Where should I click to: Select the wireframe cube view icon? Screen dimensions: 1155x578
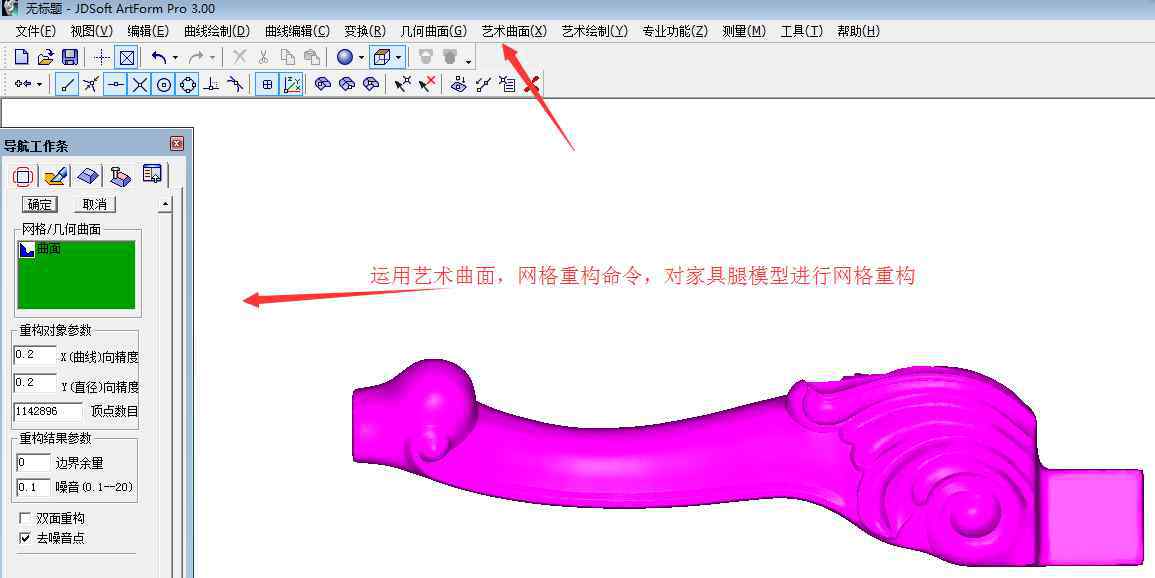coord(382,57)
